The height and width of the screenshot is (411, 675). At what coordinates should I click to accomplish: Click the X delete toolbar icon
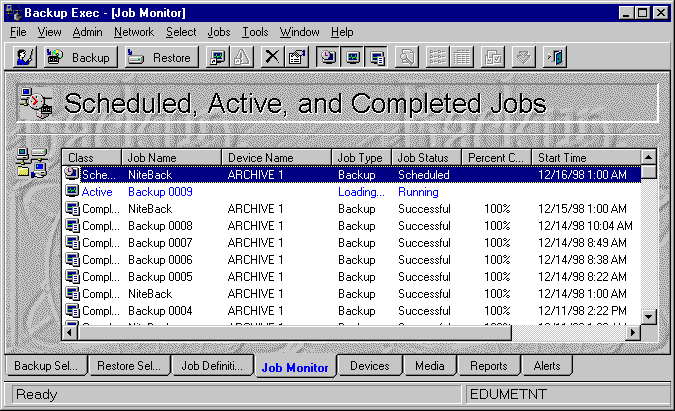[x=272, y=57]
